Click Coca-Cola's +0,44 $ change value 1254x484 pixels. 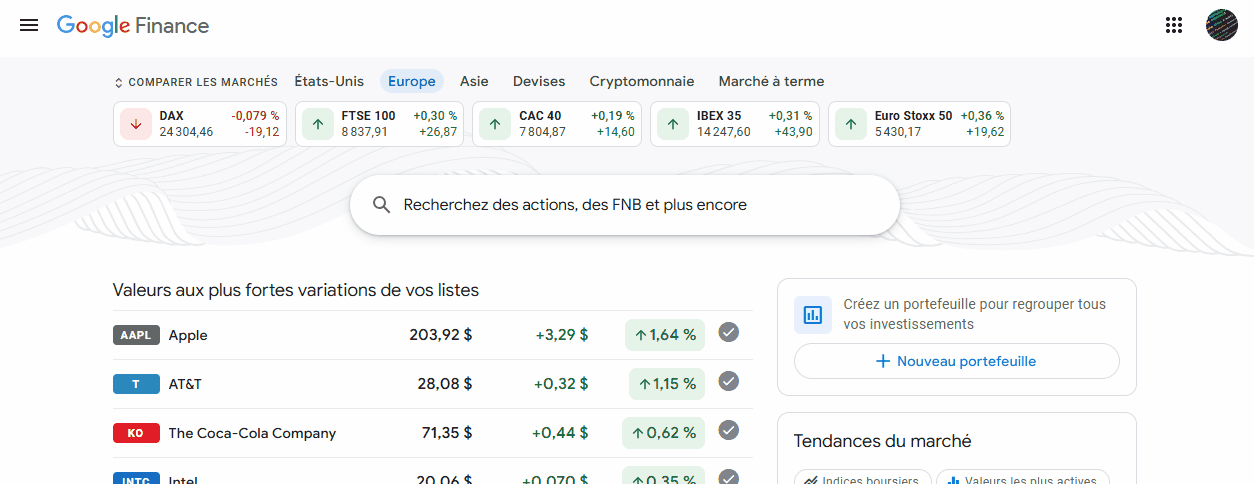560,433
